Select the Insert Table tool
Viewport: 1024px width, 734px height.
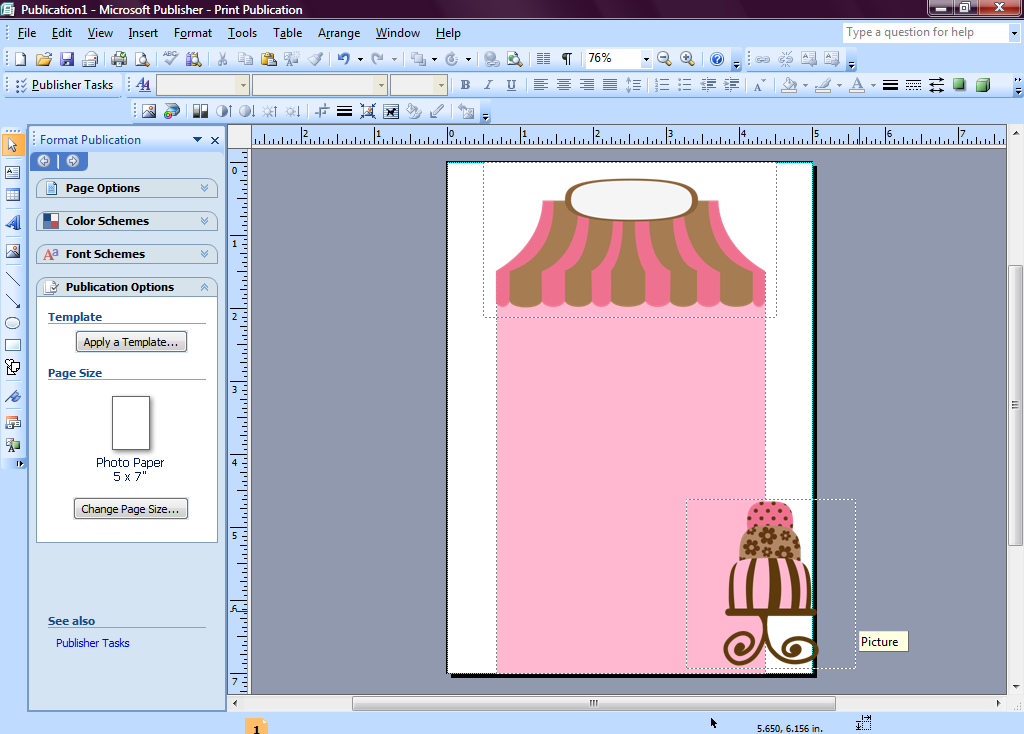coord(13,195)
